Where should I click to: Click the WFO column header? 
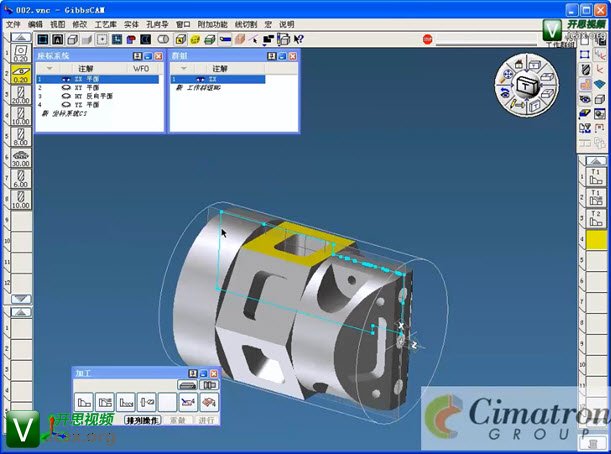141,69
